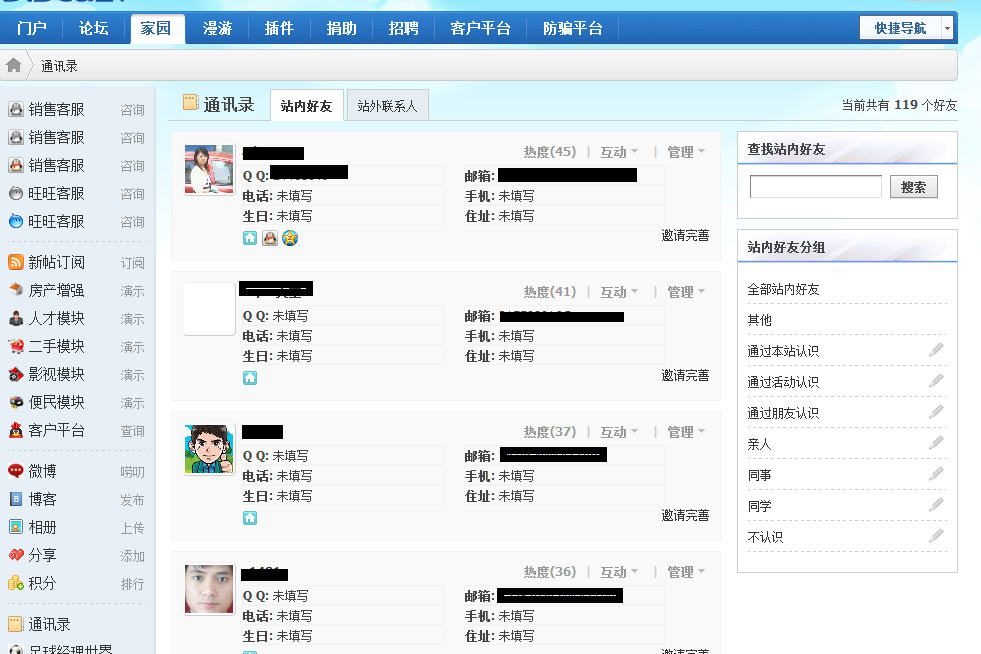This screenshot has height=654, width=981.
Task: Open the first friend's home space icon
Action: 249,237
